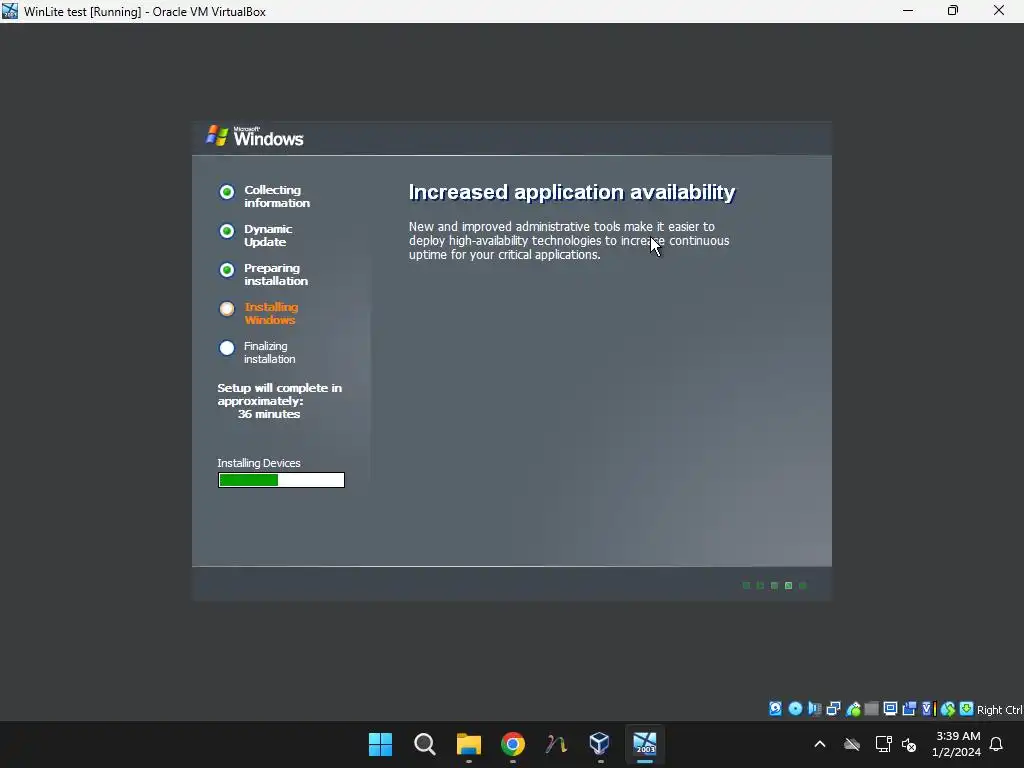Image resolution: width=1024 pixels, height=768 pixels.
Task: Open the N-shaped app on taskbar
Action: 556,744
